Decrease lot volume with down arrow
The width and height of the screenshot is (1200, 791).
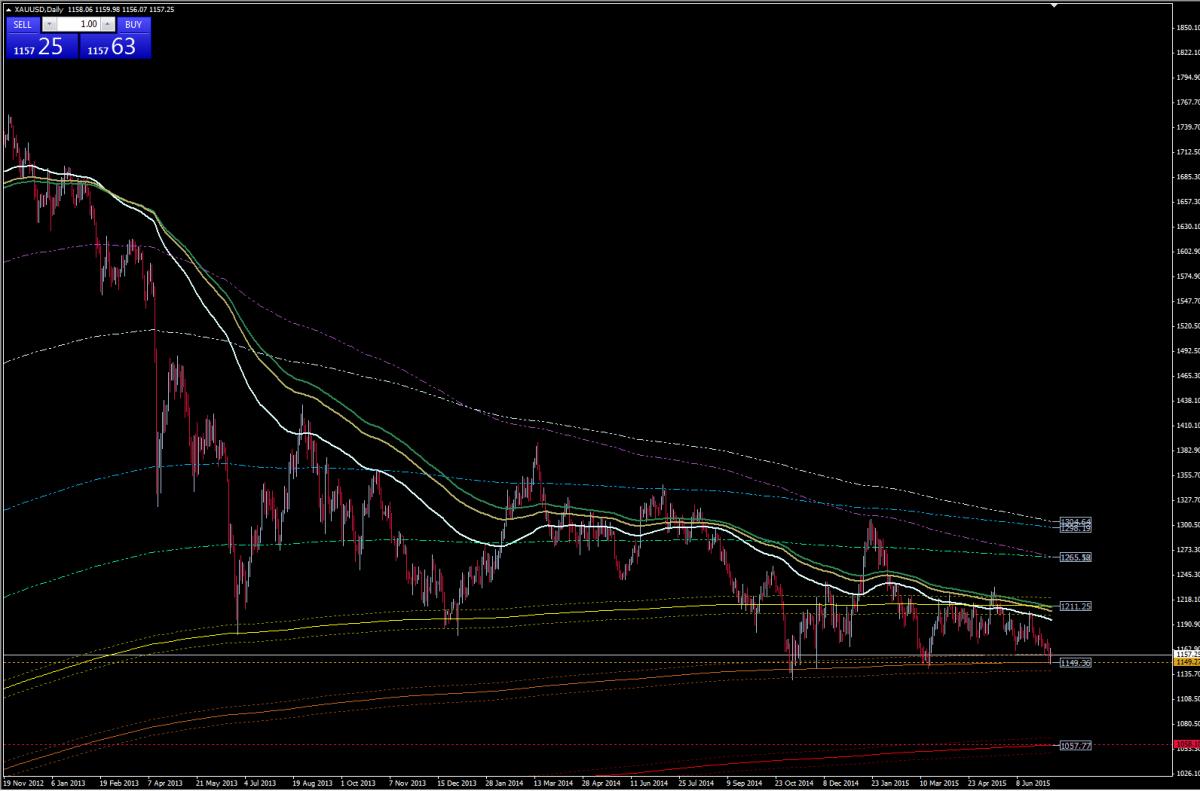tap(50, 23)
